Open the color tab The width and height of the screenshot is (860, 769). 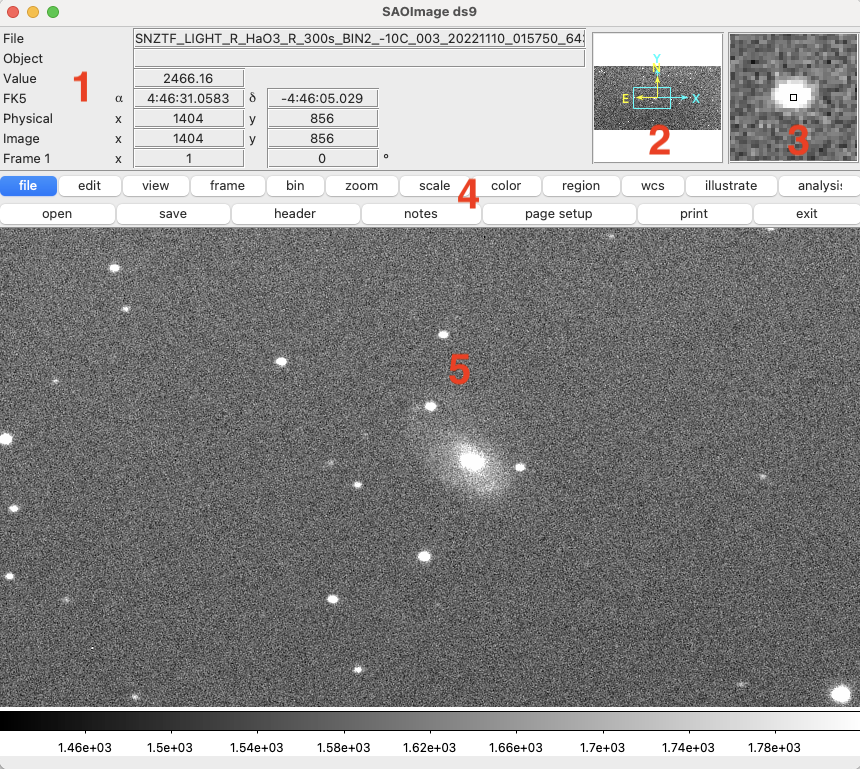[x=507, y=186]
